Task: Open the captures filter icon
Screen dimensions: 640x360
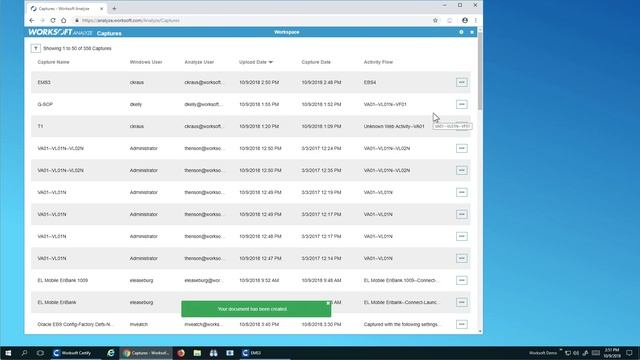Action: [x=36, y=49]
